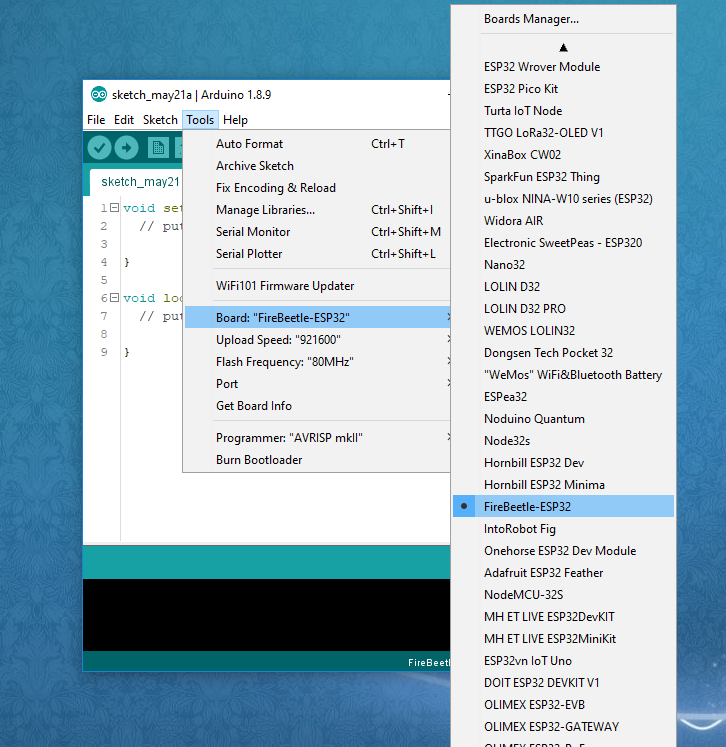Select Nano32 board
The width and height of the screenshot is (726, 747).
pyautogui.click(x=564, y=264)
